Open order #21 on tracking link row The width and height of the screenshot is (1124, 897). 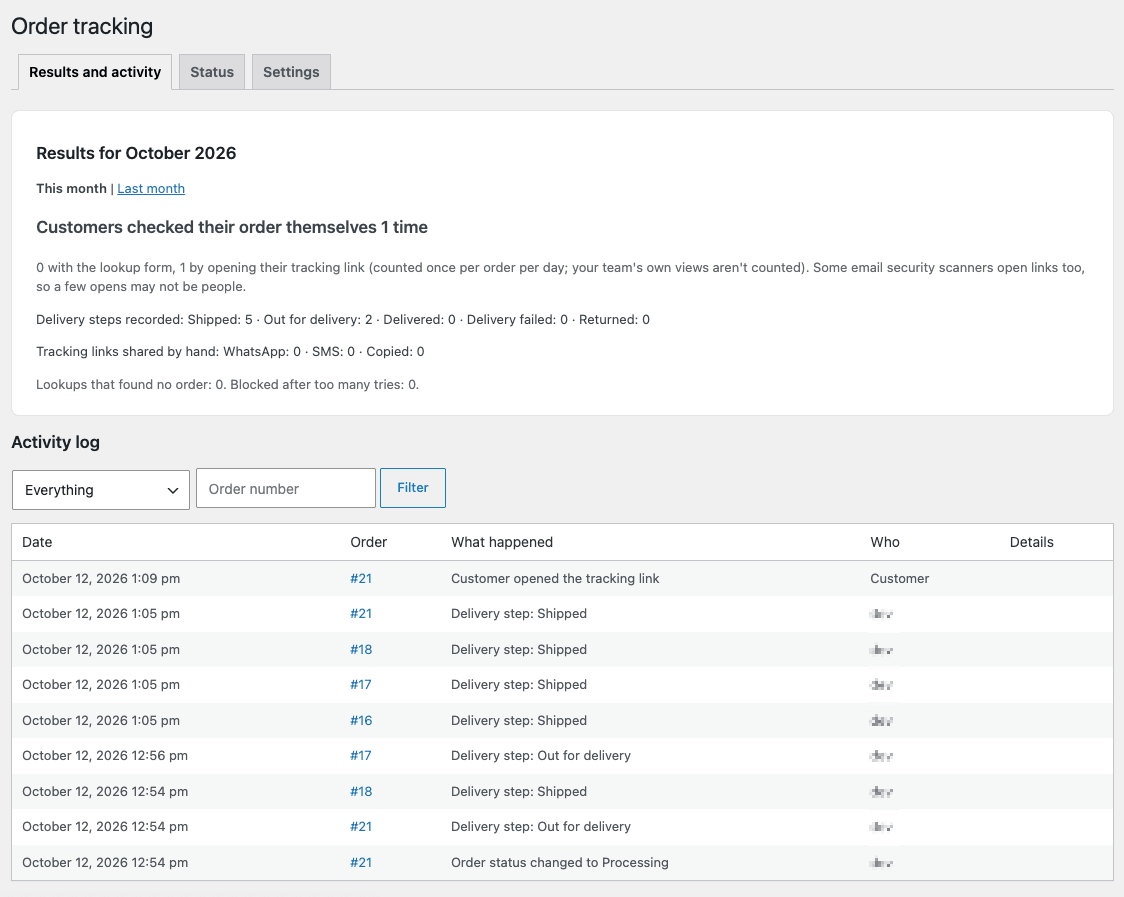click(x=361, y=579)
